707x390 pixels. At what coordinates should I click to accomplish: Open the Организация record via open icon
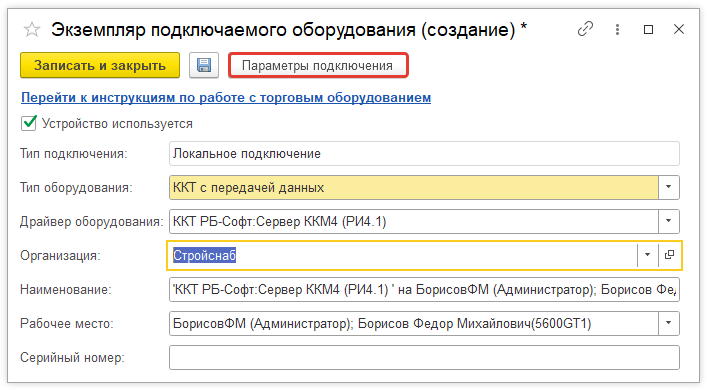coord(670,255)
